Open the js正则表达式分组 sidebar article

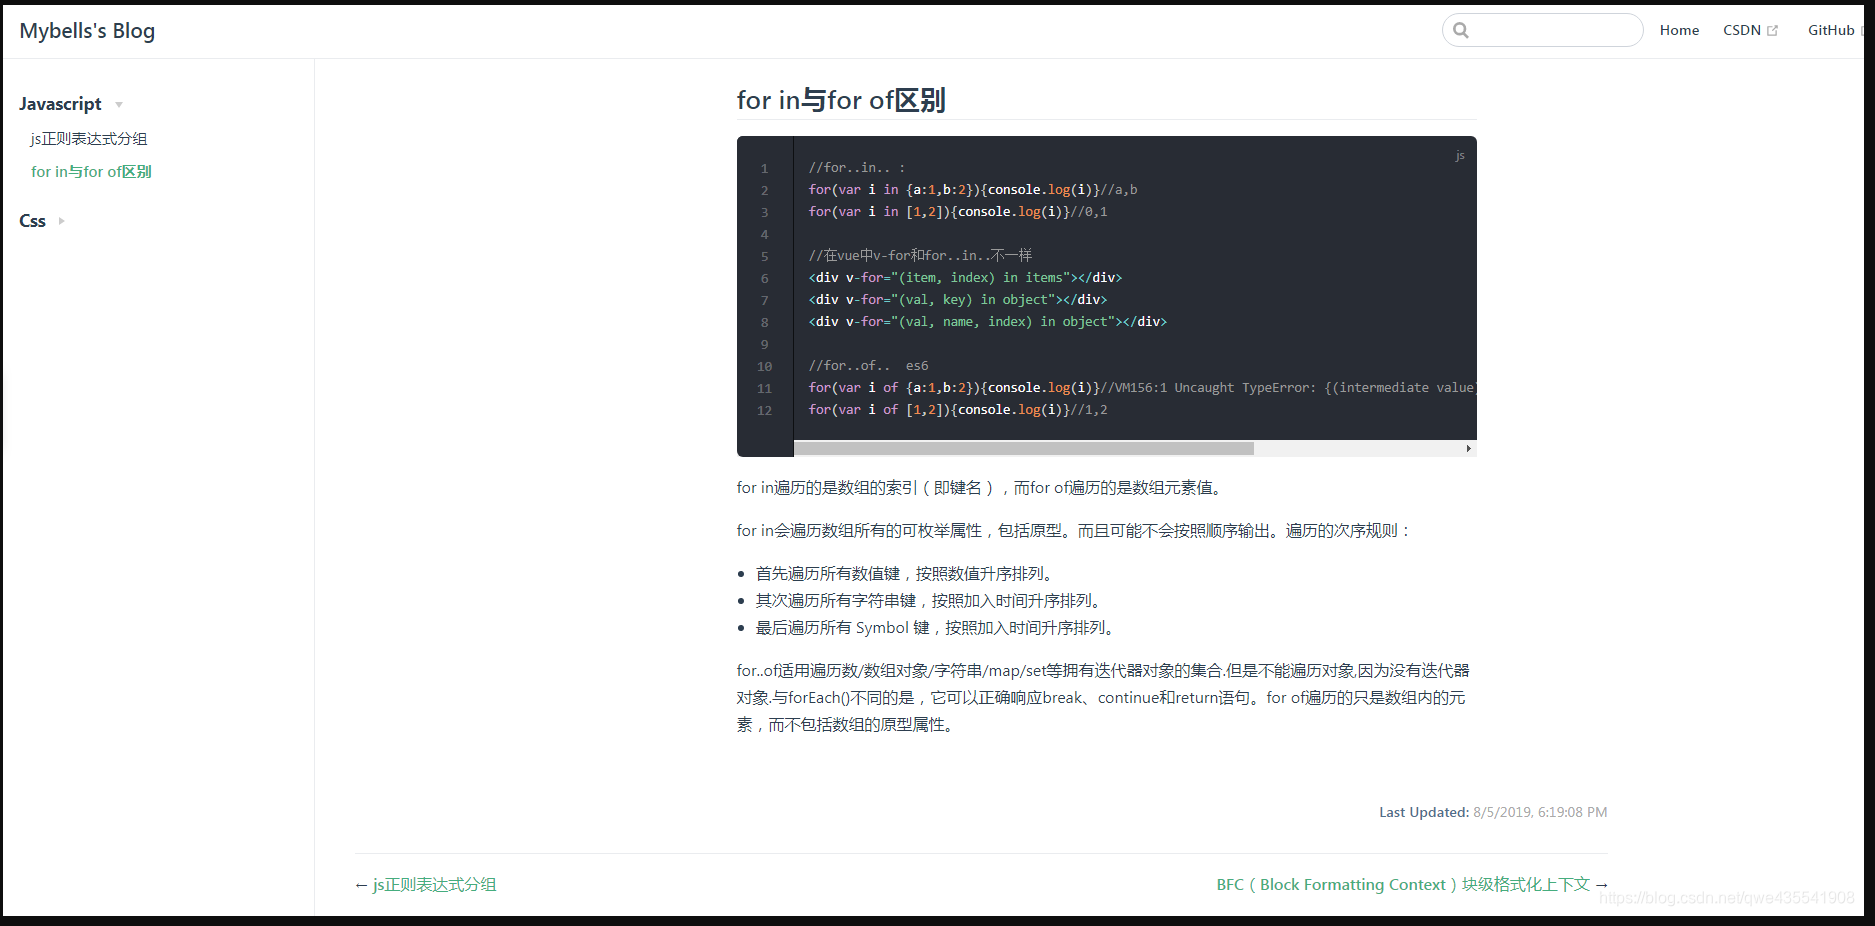(89, 139)
